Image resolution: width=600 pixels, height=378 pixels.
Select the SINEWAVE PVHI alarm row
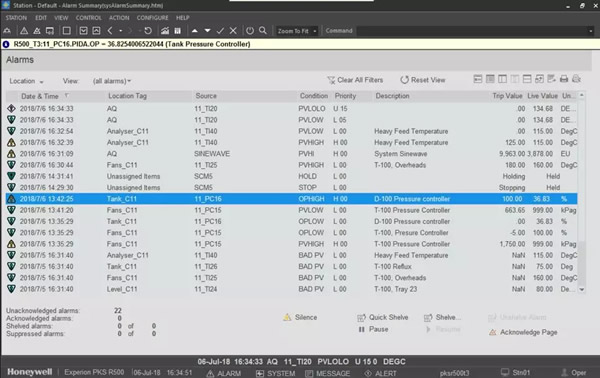[x=292, y=154]
